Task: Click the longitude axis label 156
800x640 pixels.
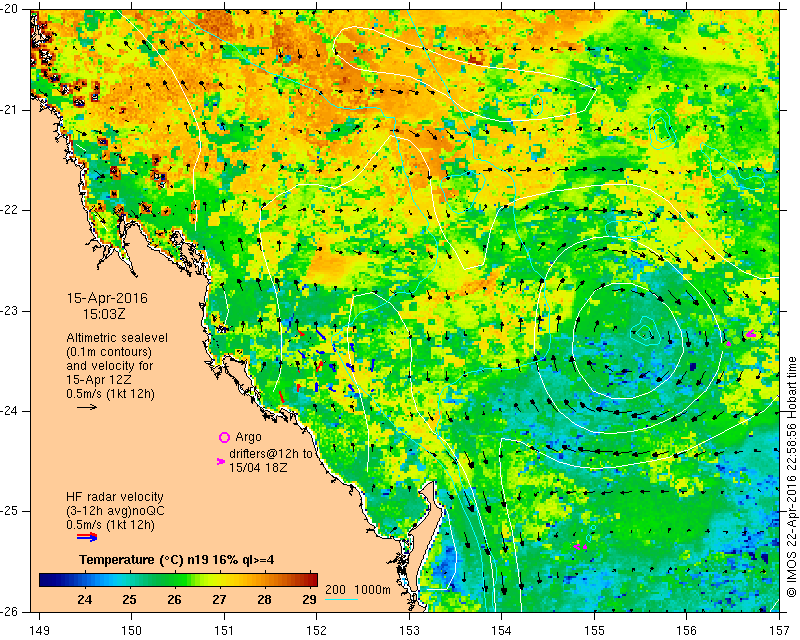Action: point(687,630)
